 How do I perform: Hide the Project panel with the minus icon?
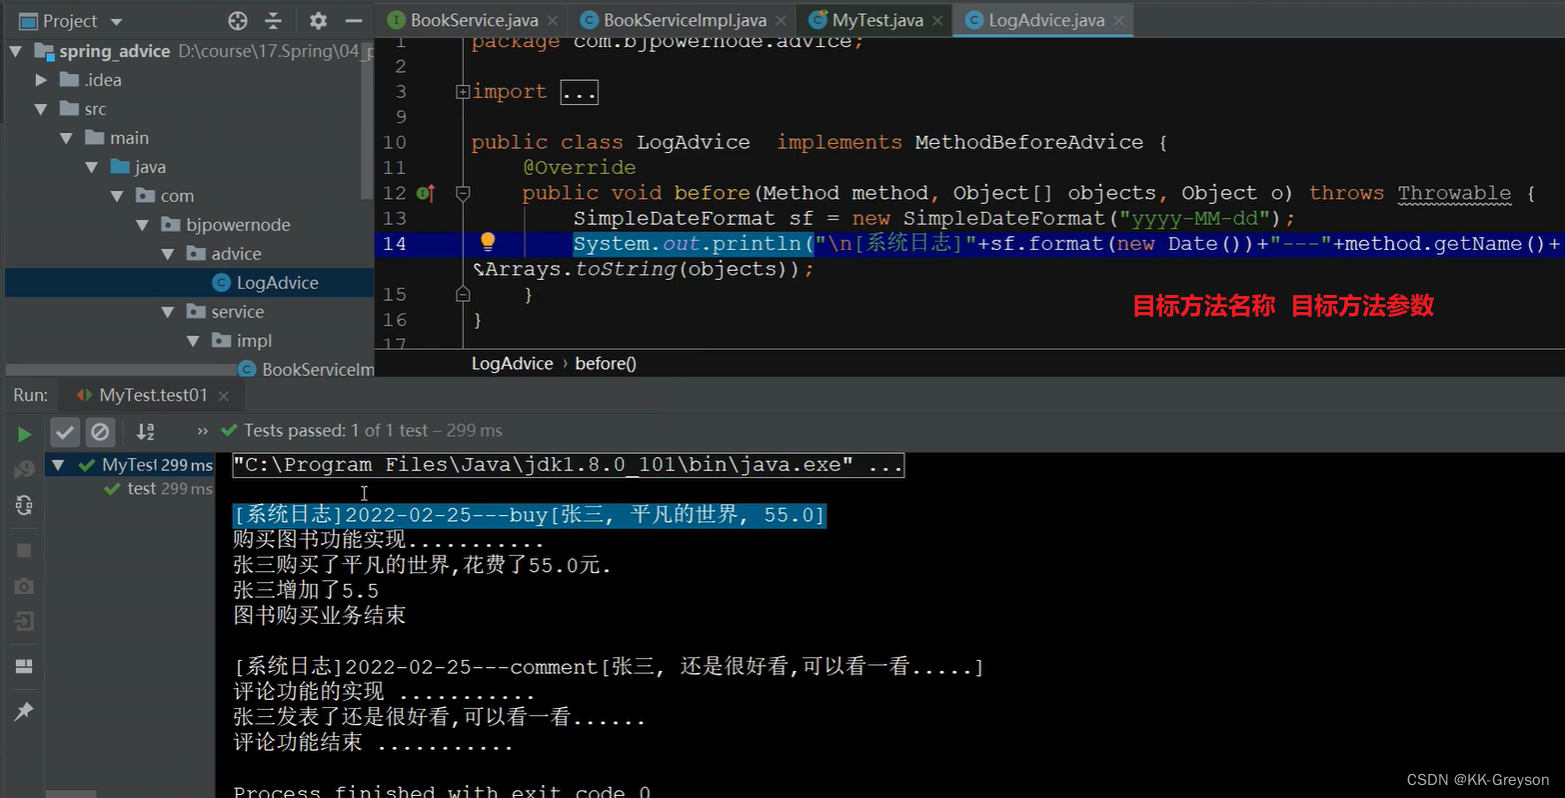pos(353,20)
